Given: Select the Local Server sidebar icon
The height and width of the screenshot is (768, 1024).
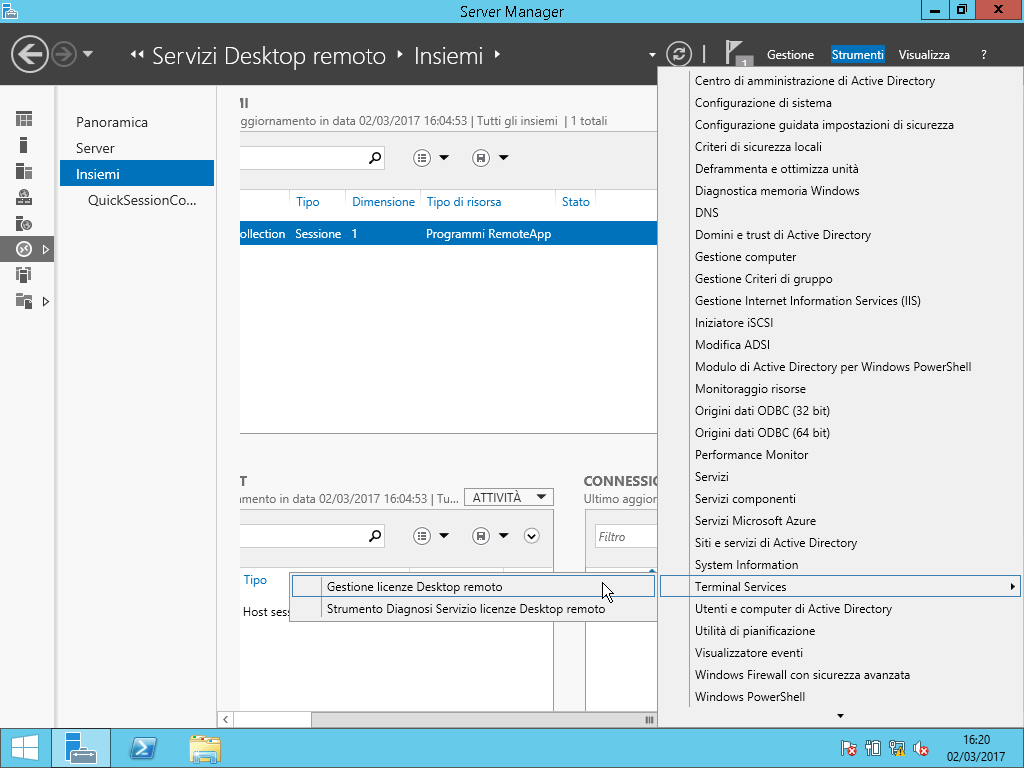Looking at the screenshot, I should coord(24,145).
